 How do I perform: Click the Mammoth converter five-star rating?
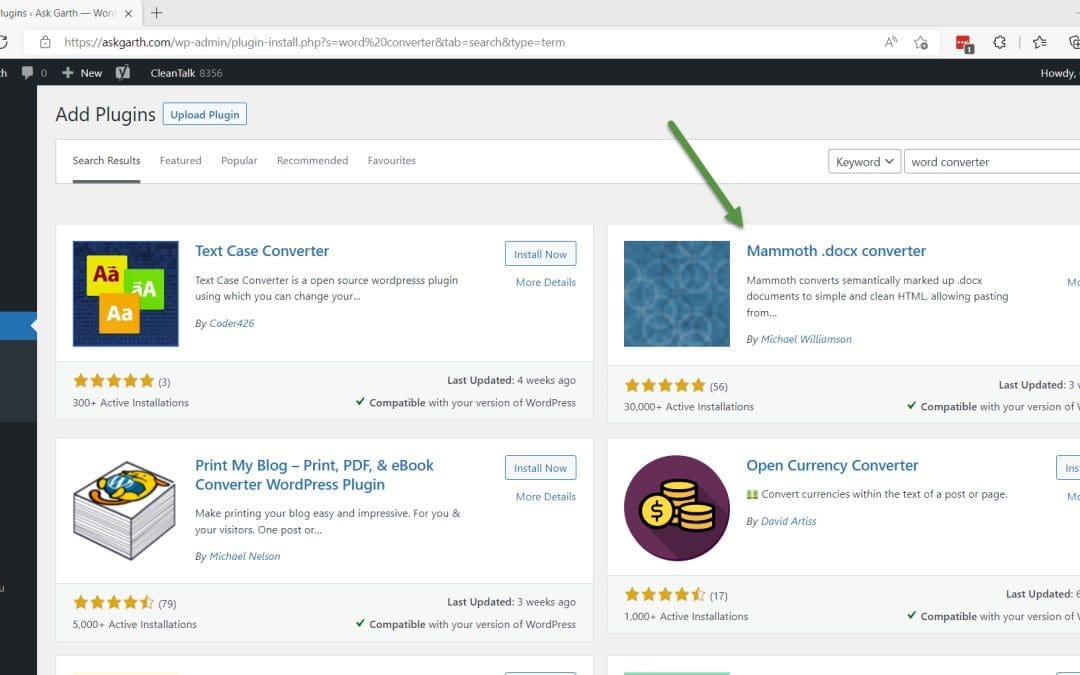coord(665,385)
